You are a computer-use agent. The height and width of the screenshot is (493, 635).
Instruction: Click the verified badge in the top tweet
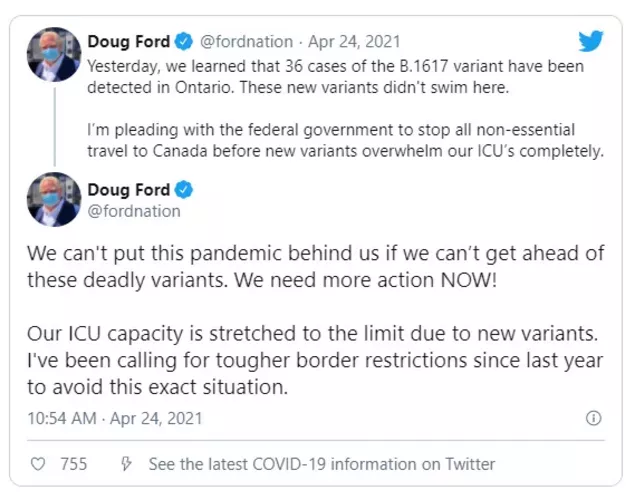(x=185, y=42)
